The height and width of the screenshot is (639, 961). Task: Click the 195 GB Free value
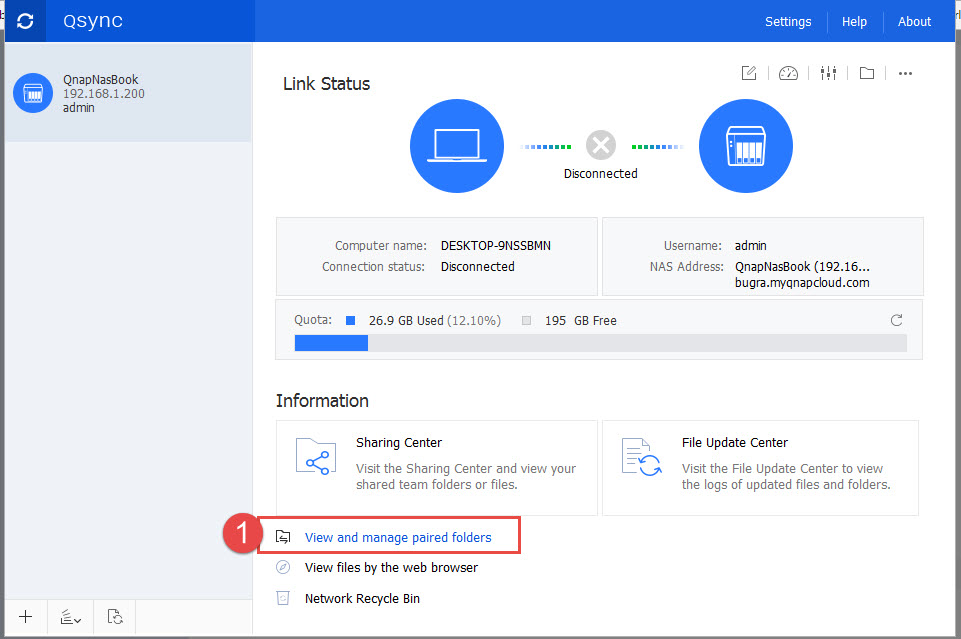pos(580,320)
